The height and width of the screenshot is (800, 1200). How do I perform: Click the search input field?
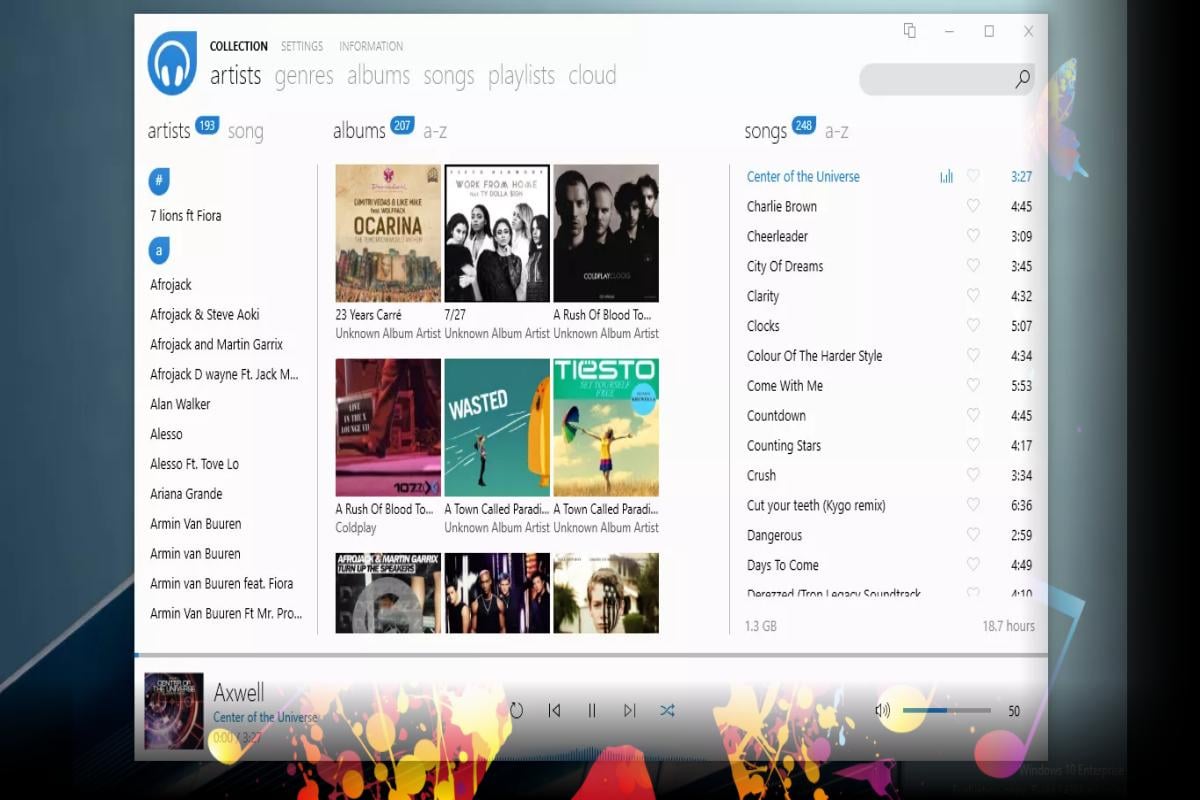tap(946, 80)
